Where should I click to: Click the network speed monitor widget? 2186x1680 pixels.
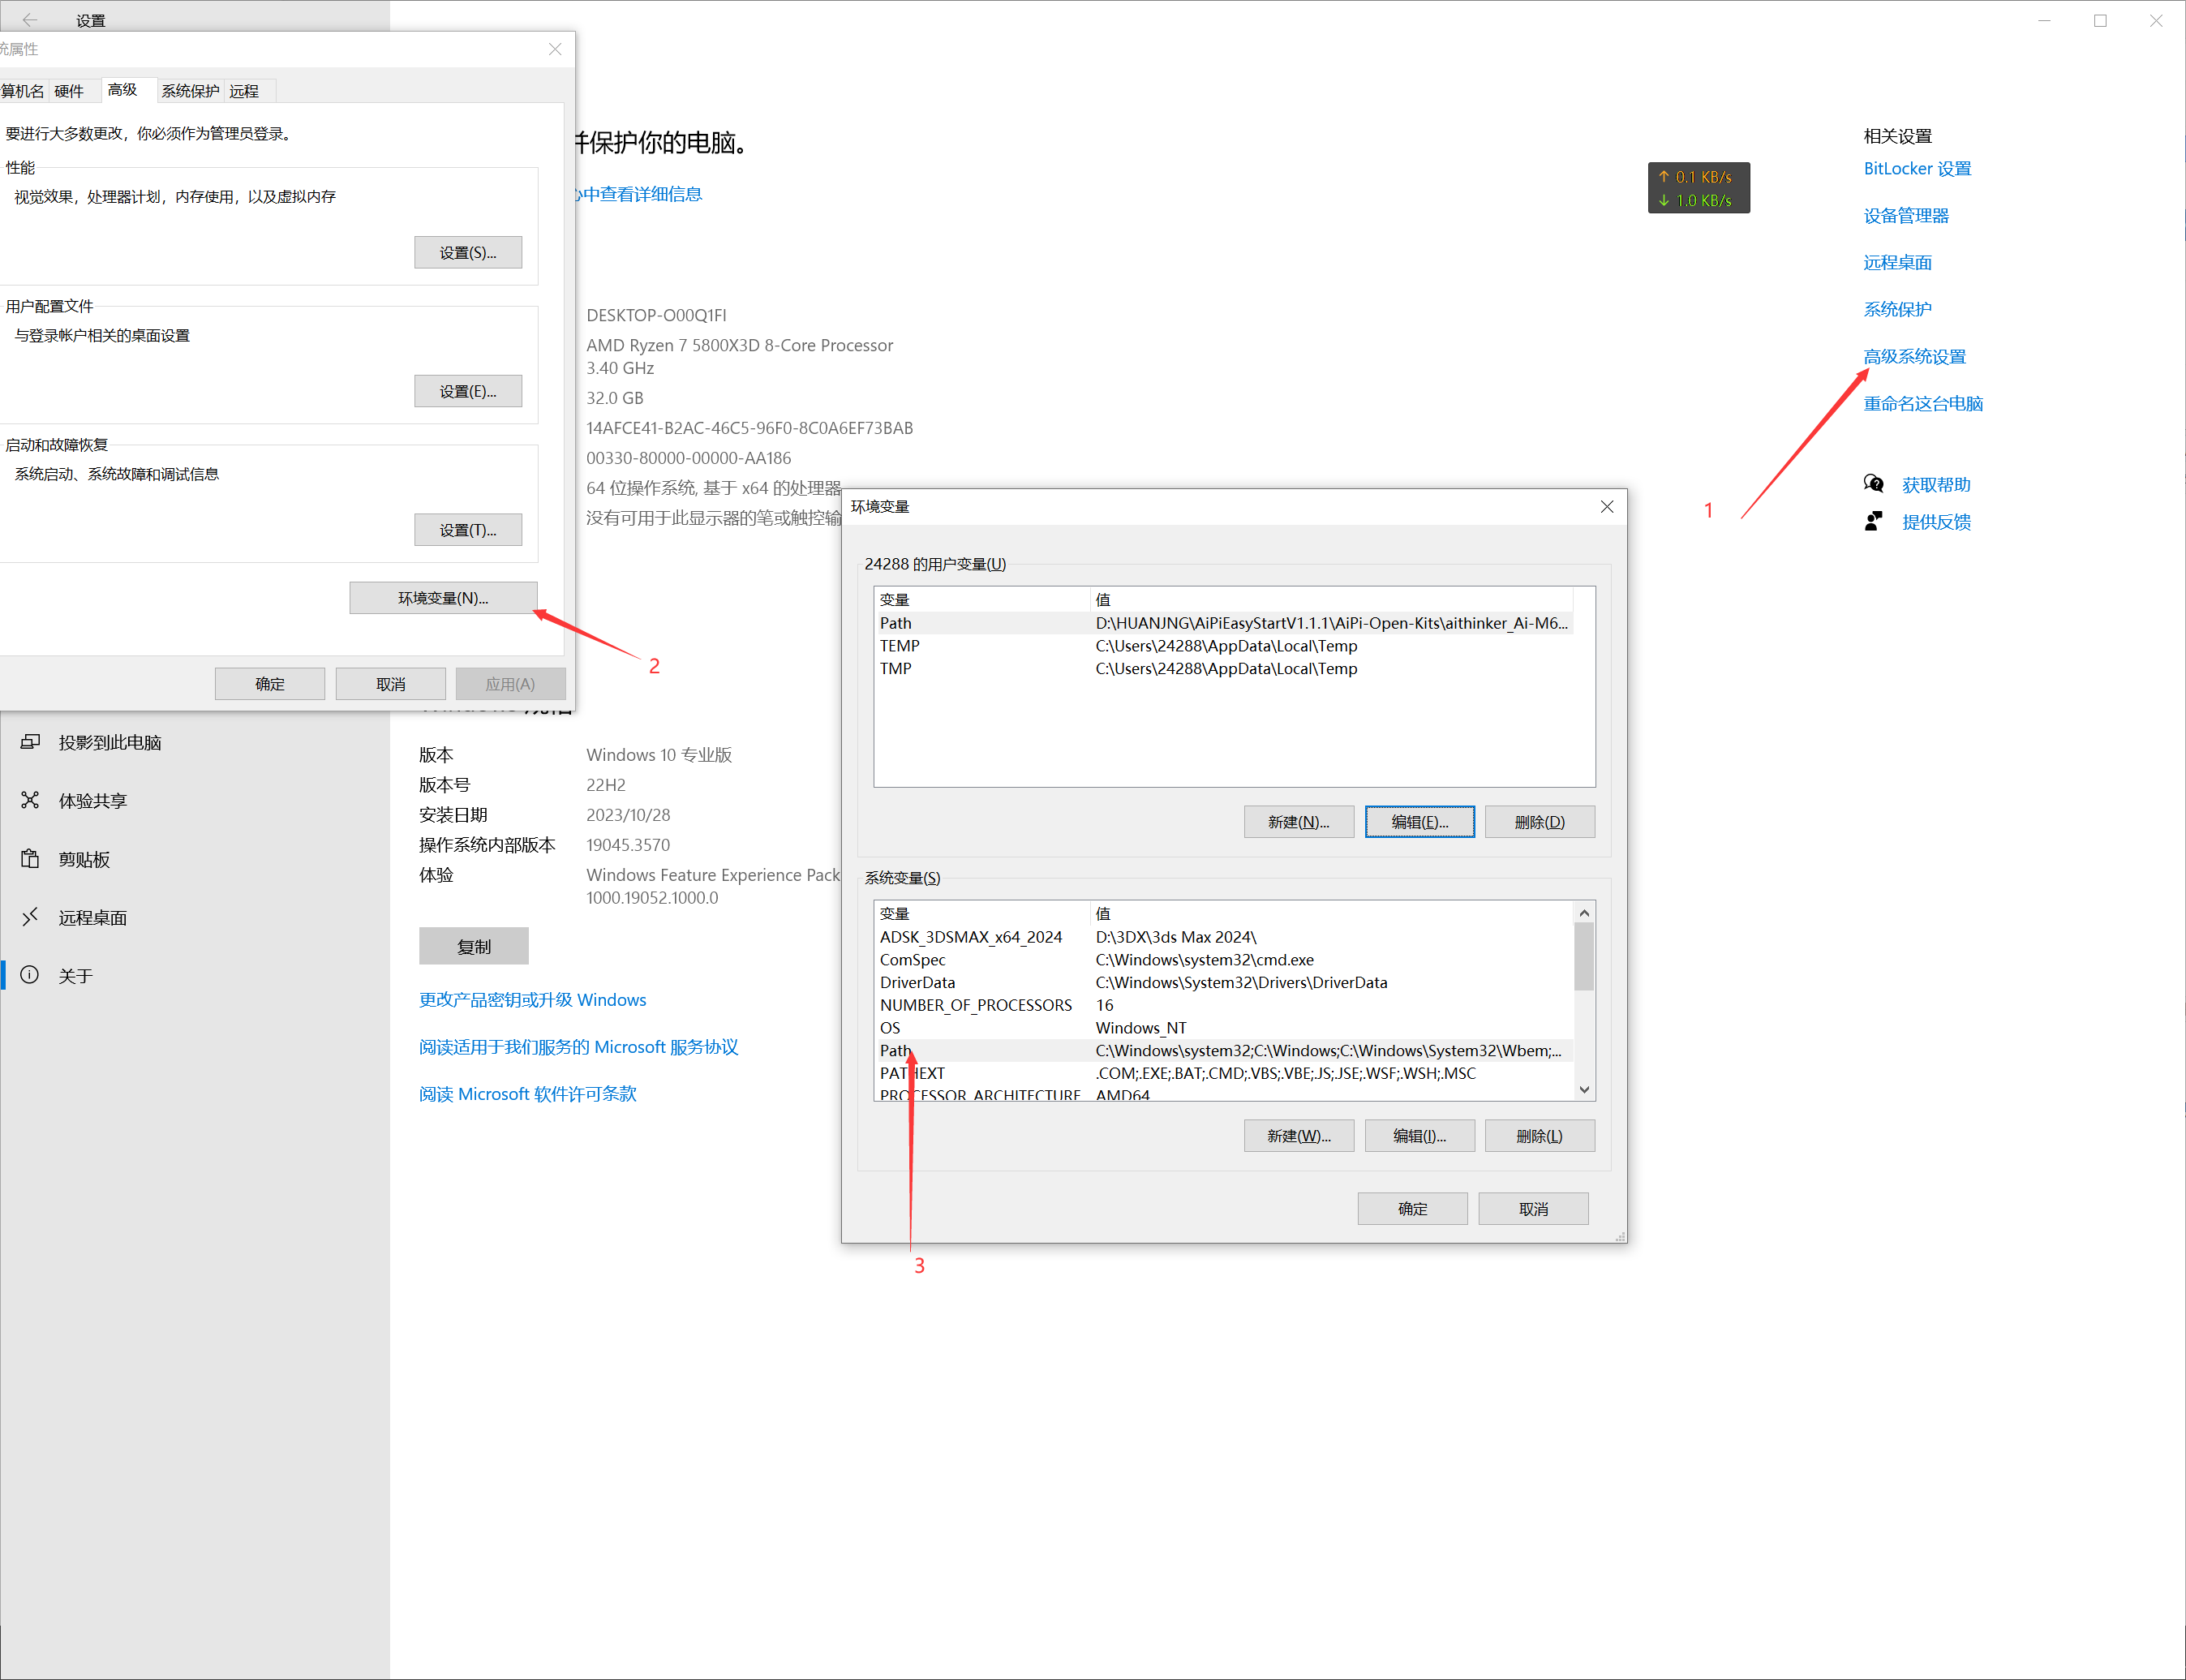point(1699,188)
